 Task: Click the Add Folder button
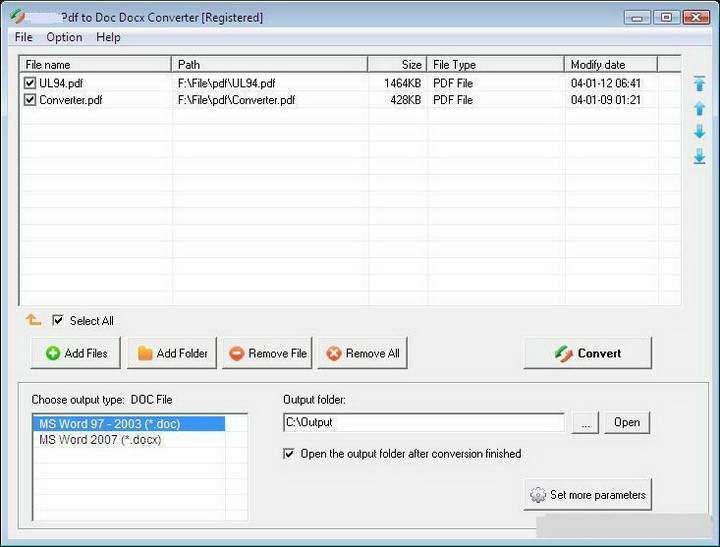click(x=172, y=353)
